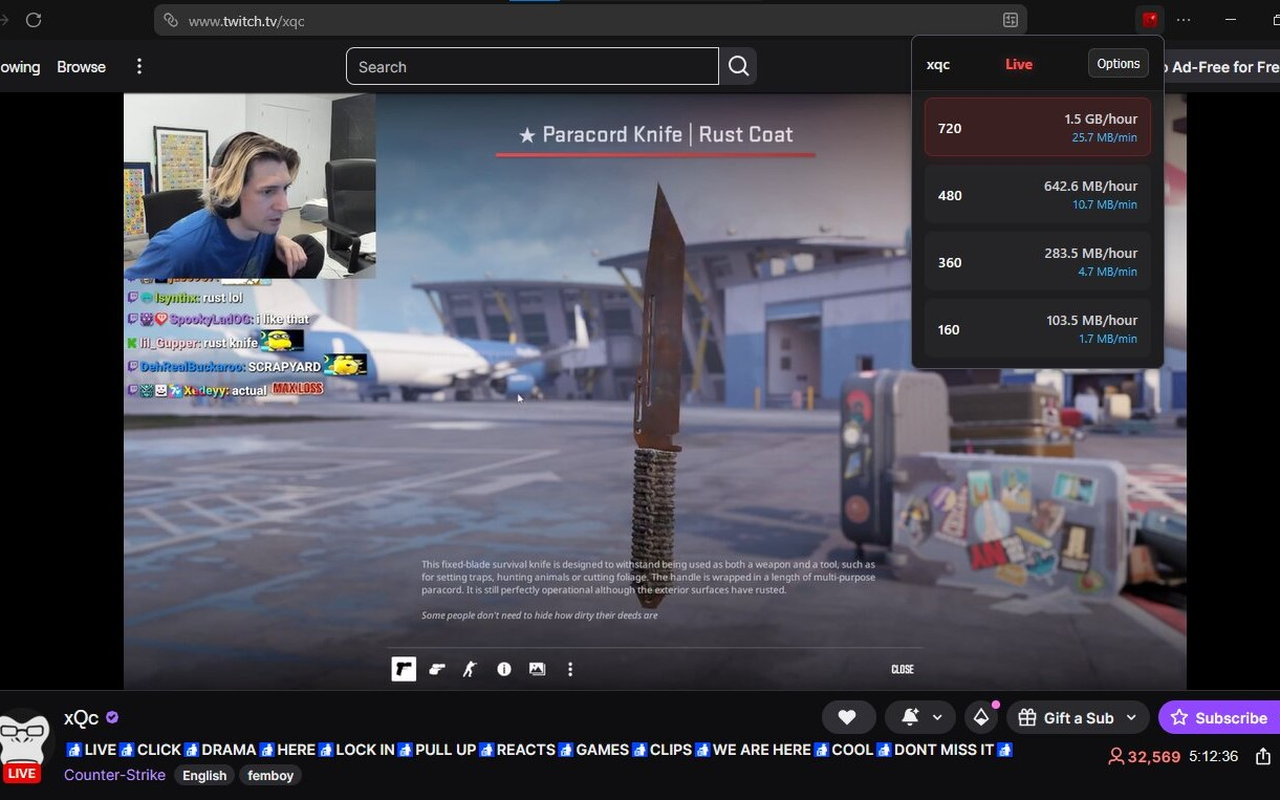Open the xQc channel name link
Screen dimensions: 1280x800
[81, 718]
